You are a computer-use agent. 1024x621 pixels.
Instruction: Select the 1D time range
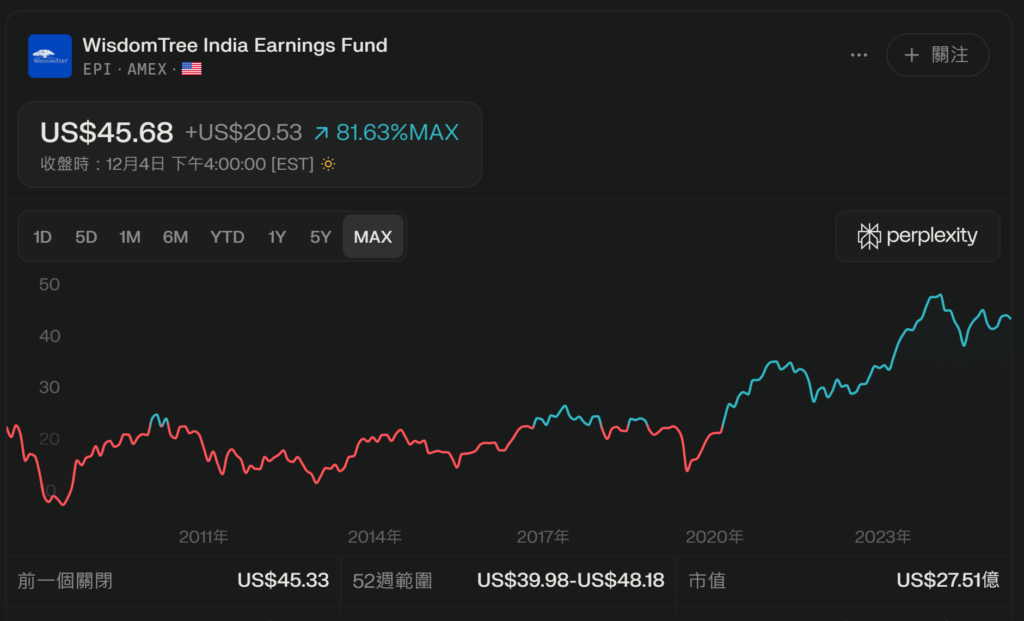42,237
